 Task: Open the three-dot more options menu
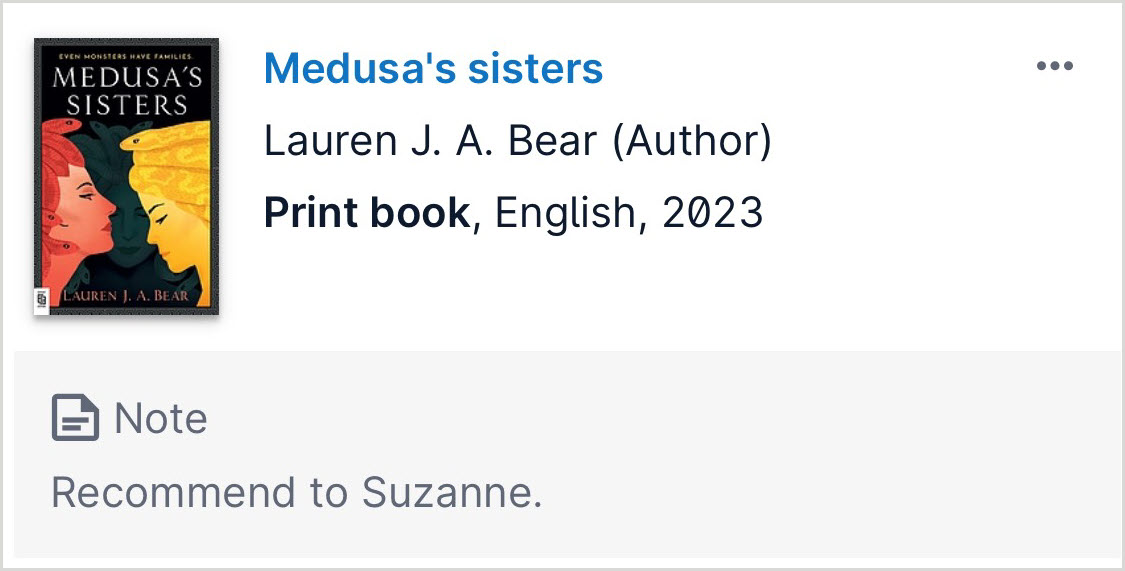1054,67
